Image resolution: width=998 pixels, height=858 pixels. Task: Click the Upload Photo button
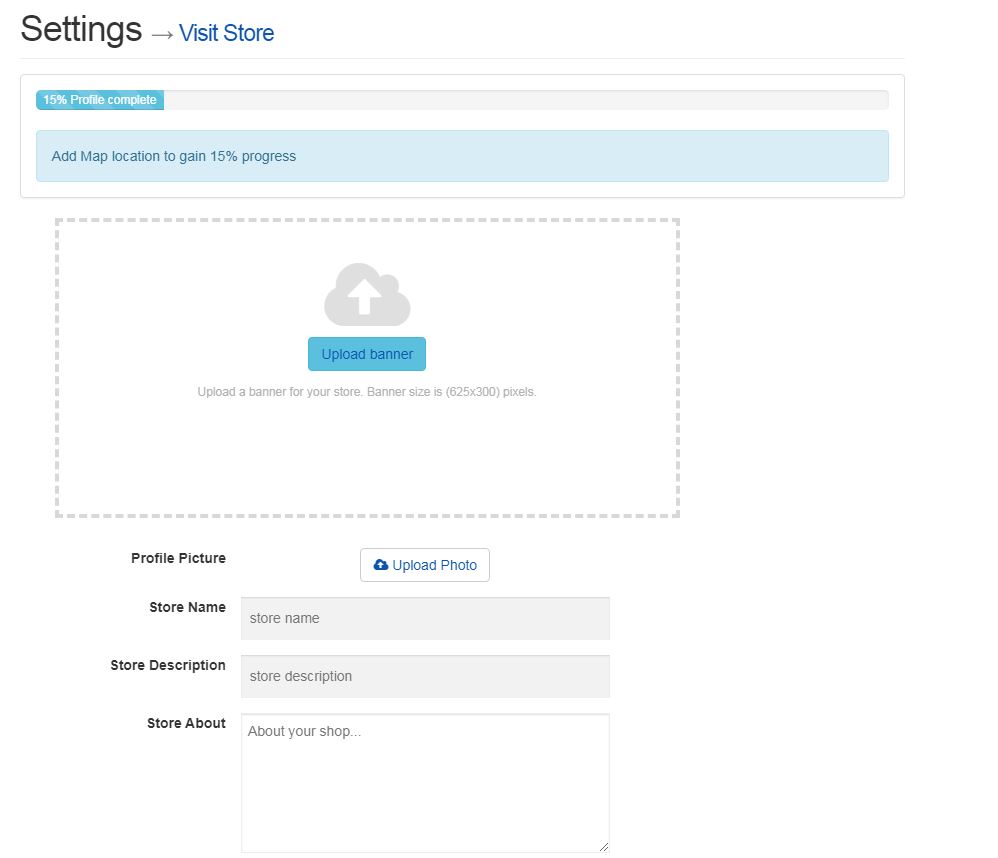[x=425, y=565]
